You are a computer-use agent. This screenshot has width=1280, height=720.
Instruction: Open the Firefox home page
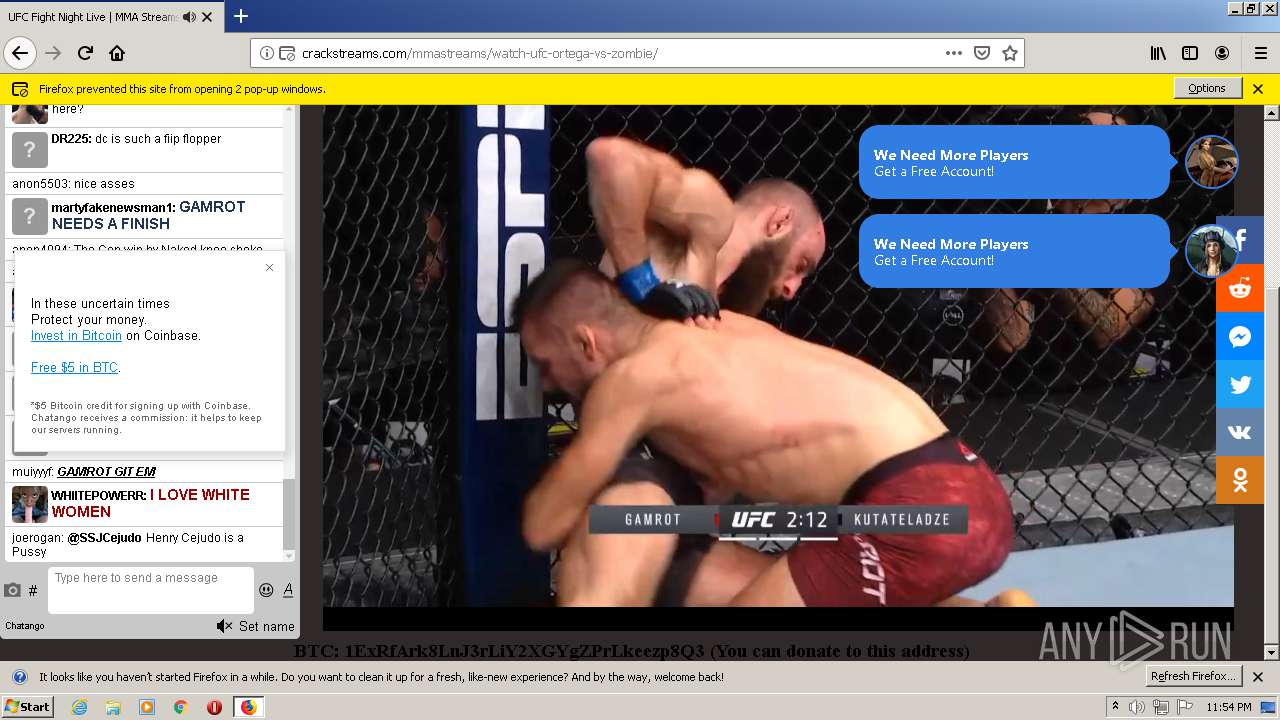coord(117,53)
